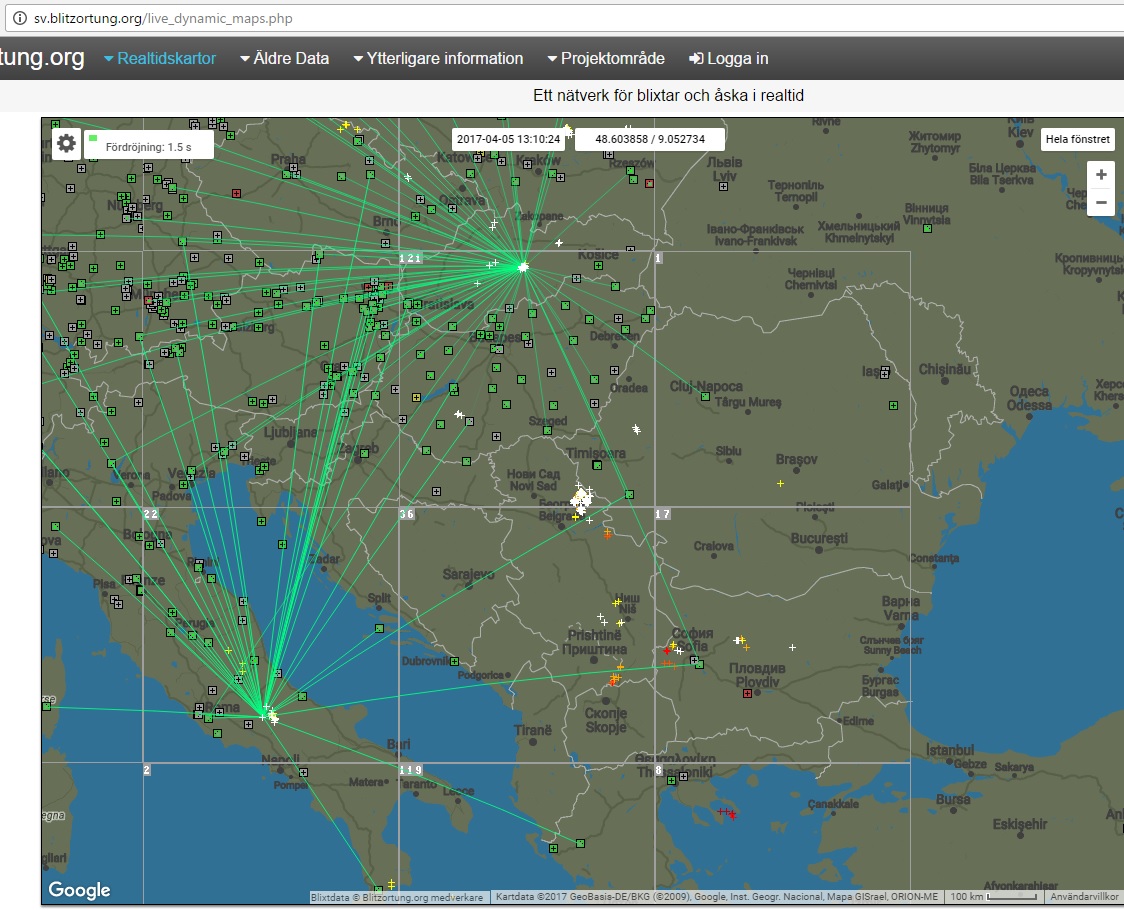Viewport: 1124px width, 910px height.
Task: Click the red station marker near Plovdiv
Action: coord(748,693)
